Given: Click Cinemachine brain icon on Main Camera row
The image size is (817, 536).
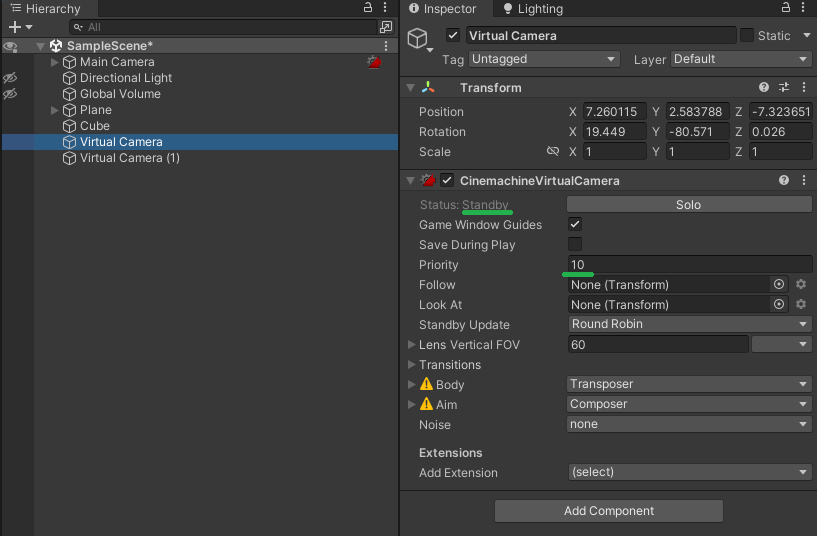Looking at the screenshot, I should [374, 62].
